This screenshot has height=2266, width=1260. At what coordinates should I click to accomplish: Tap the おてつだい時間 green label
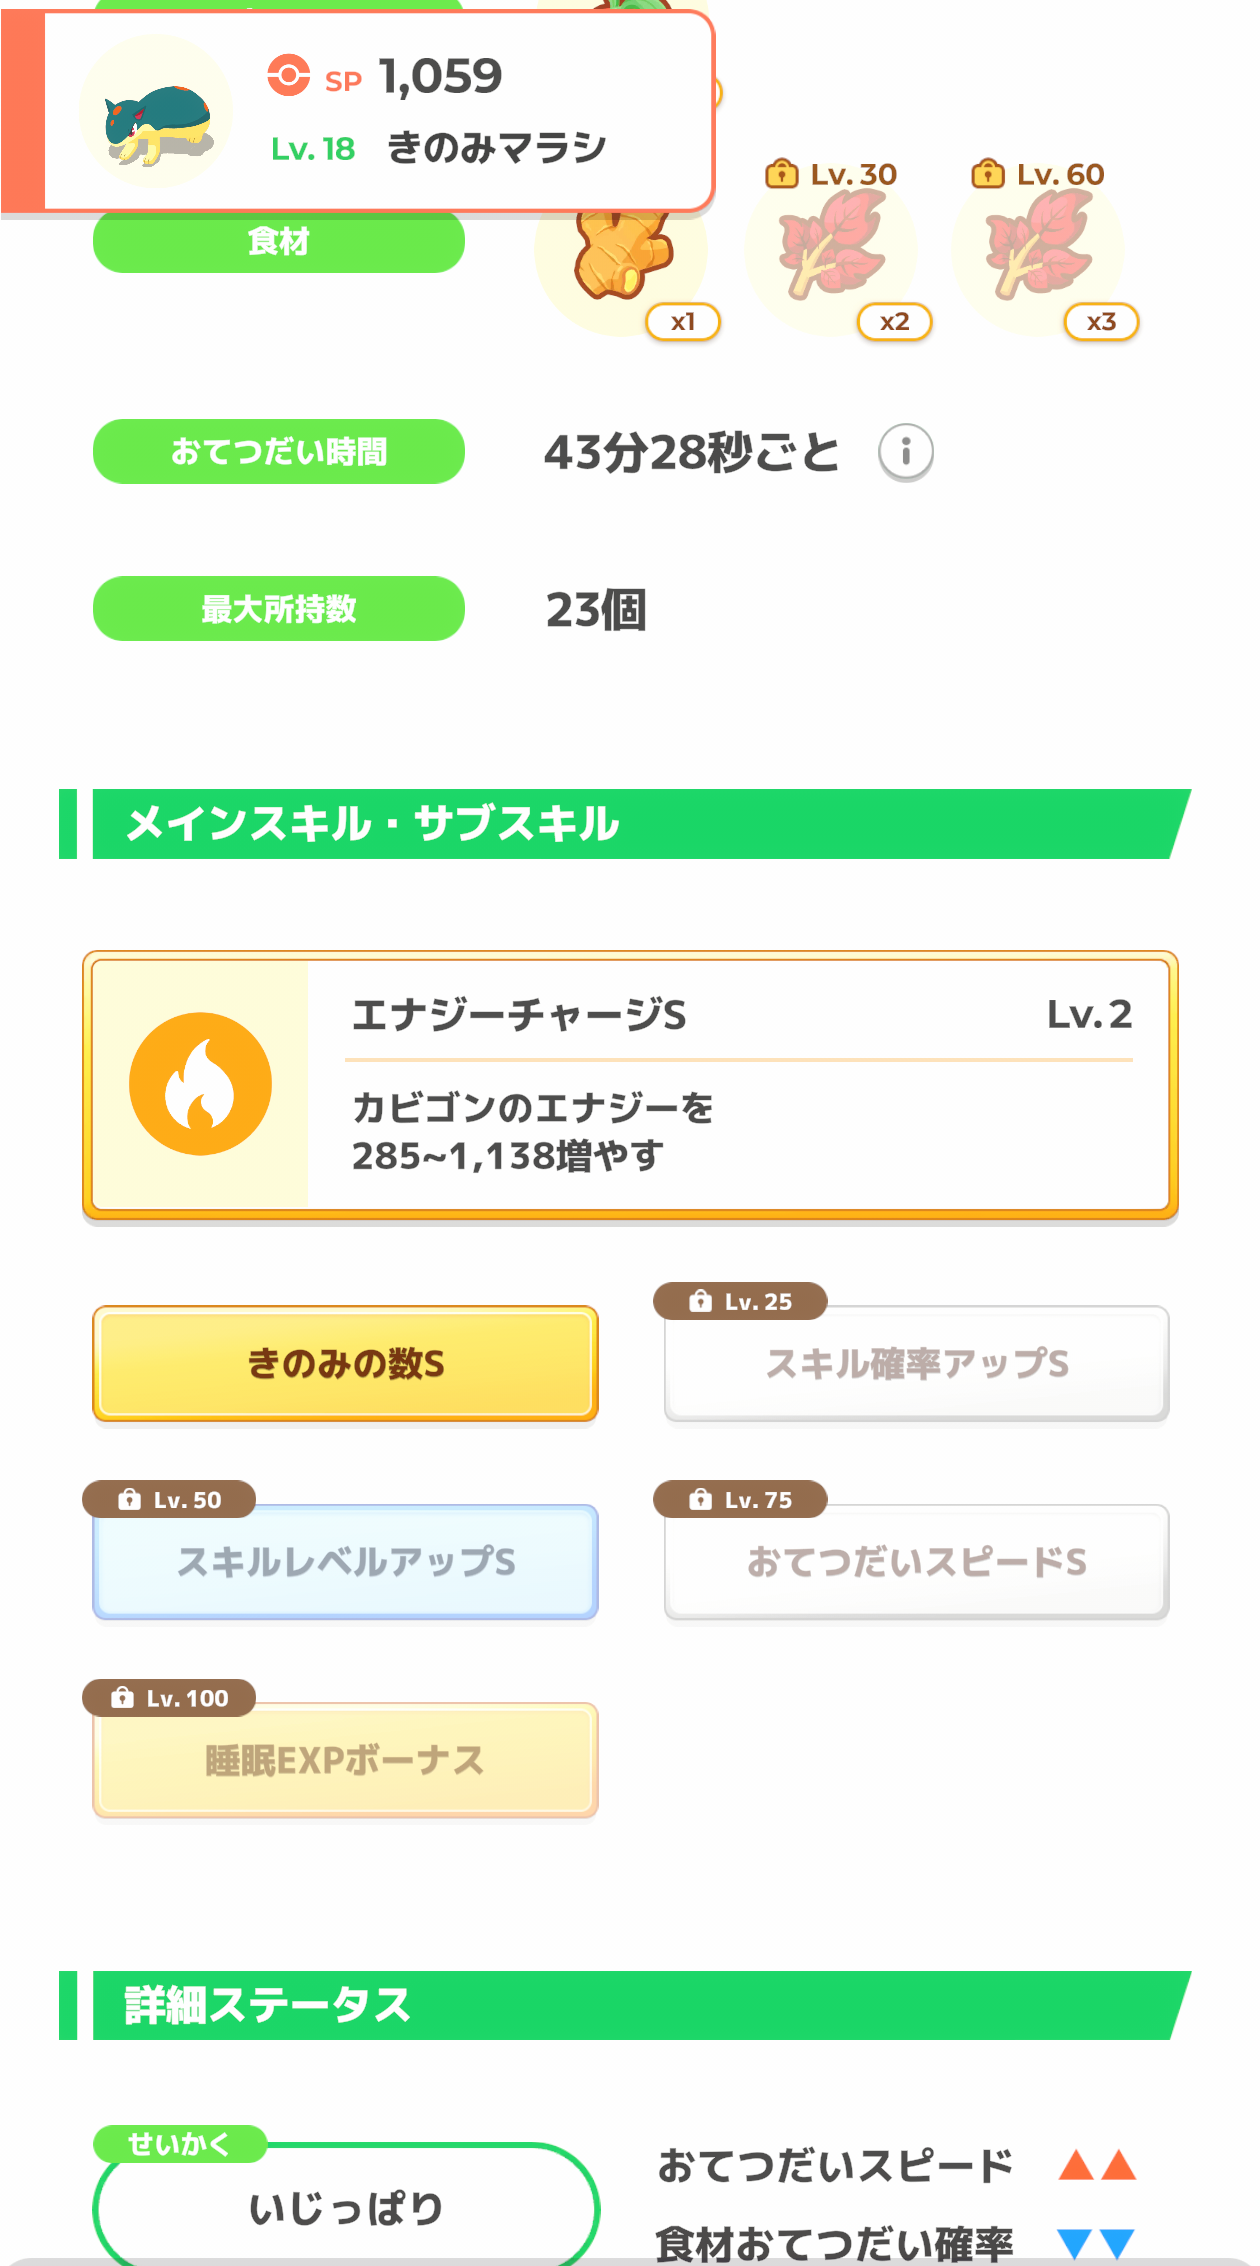pos(279,452)
